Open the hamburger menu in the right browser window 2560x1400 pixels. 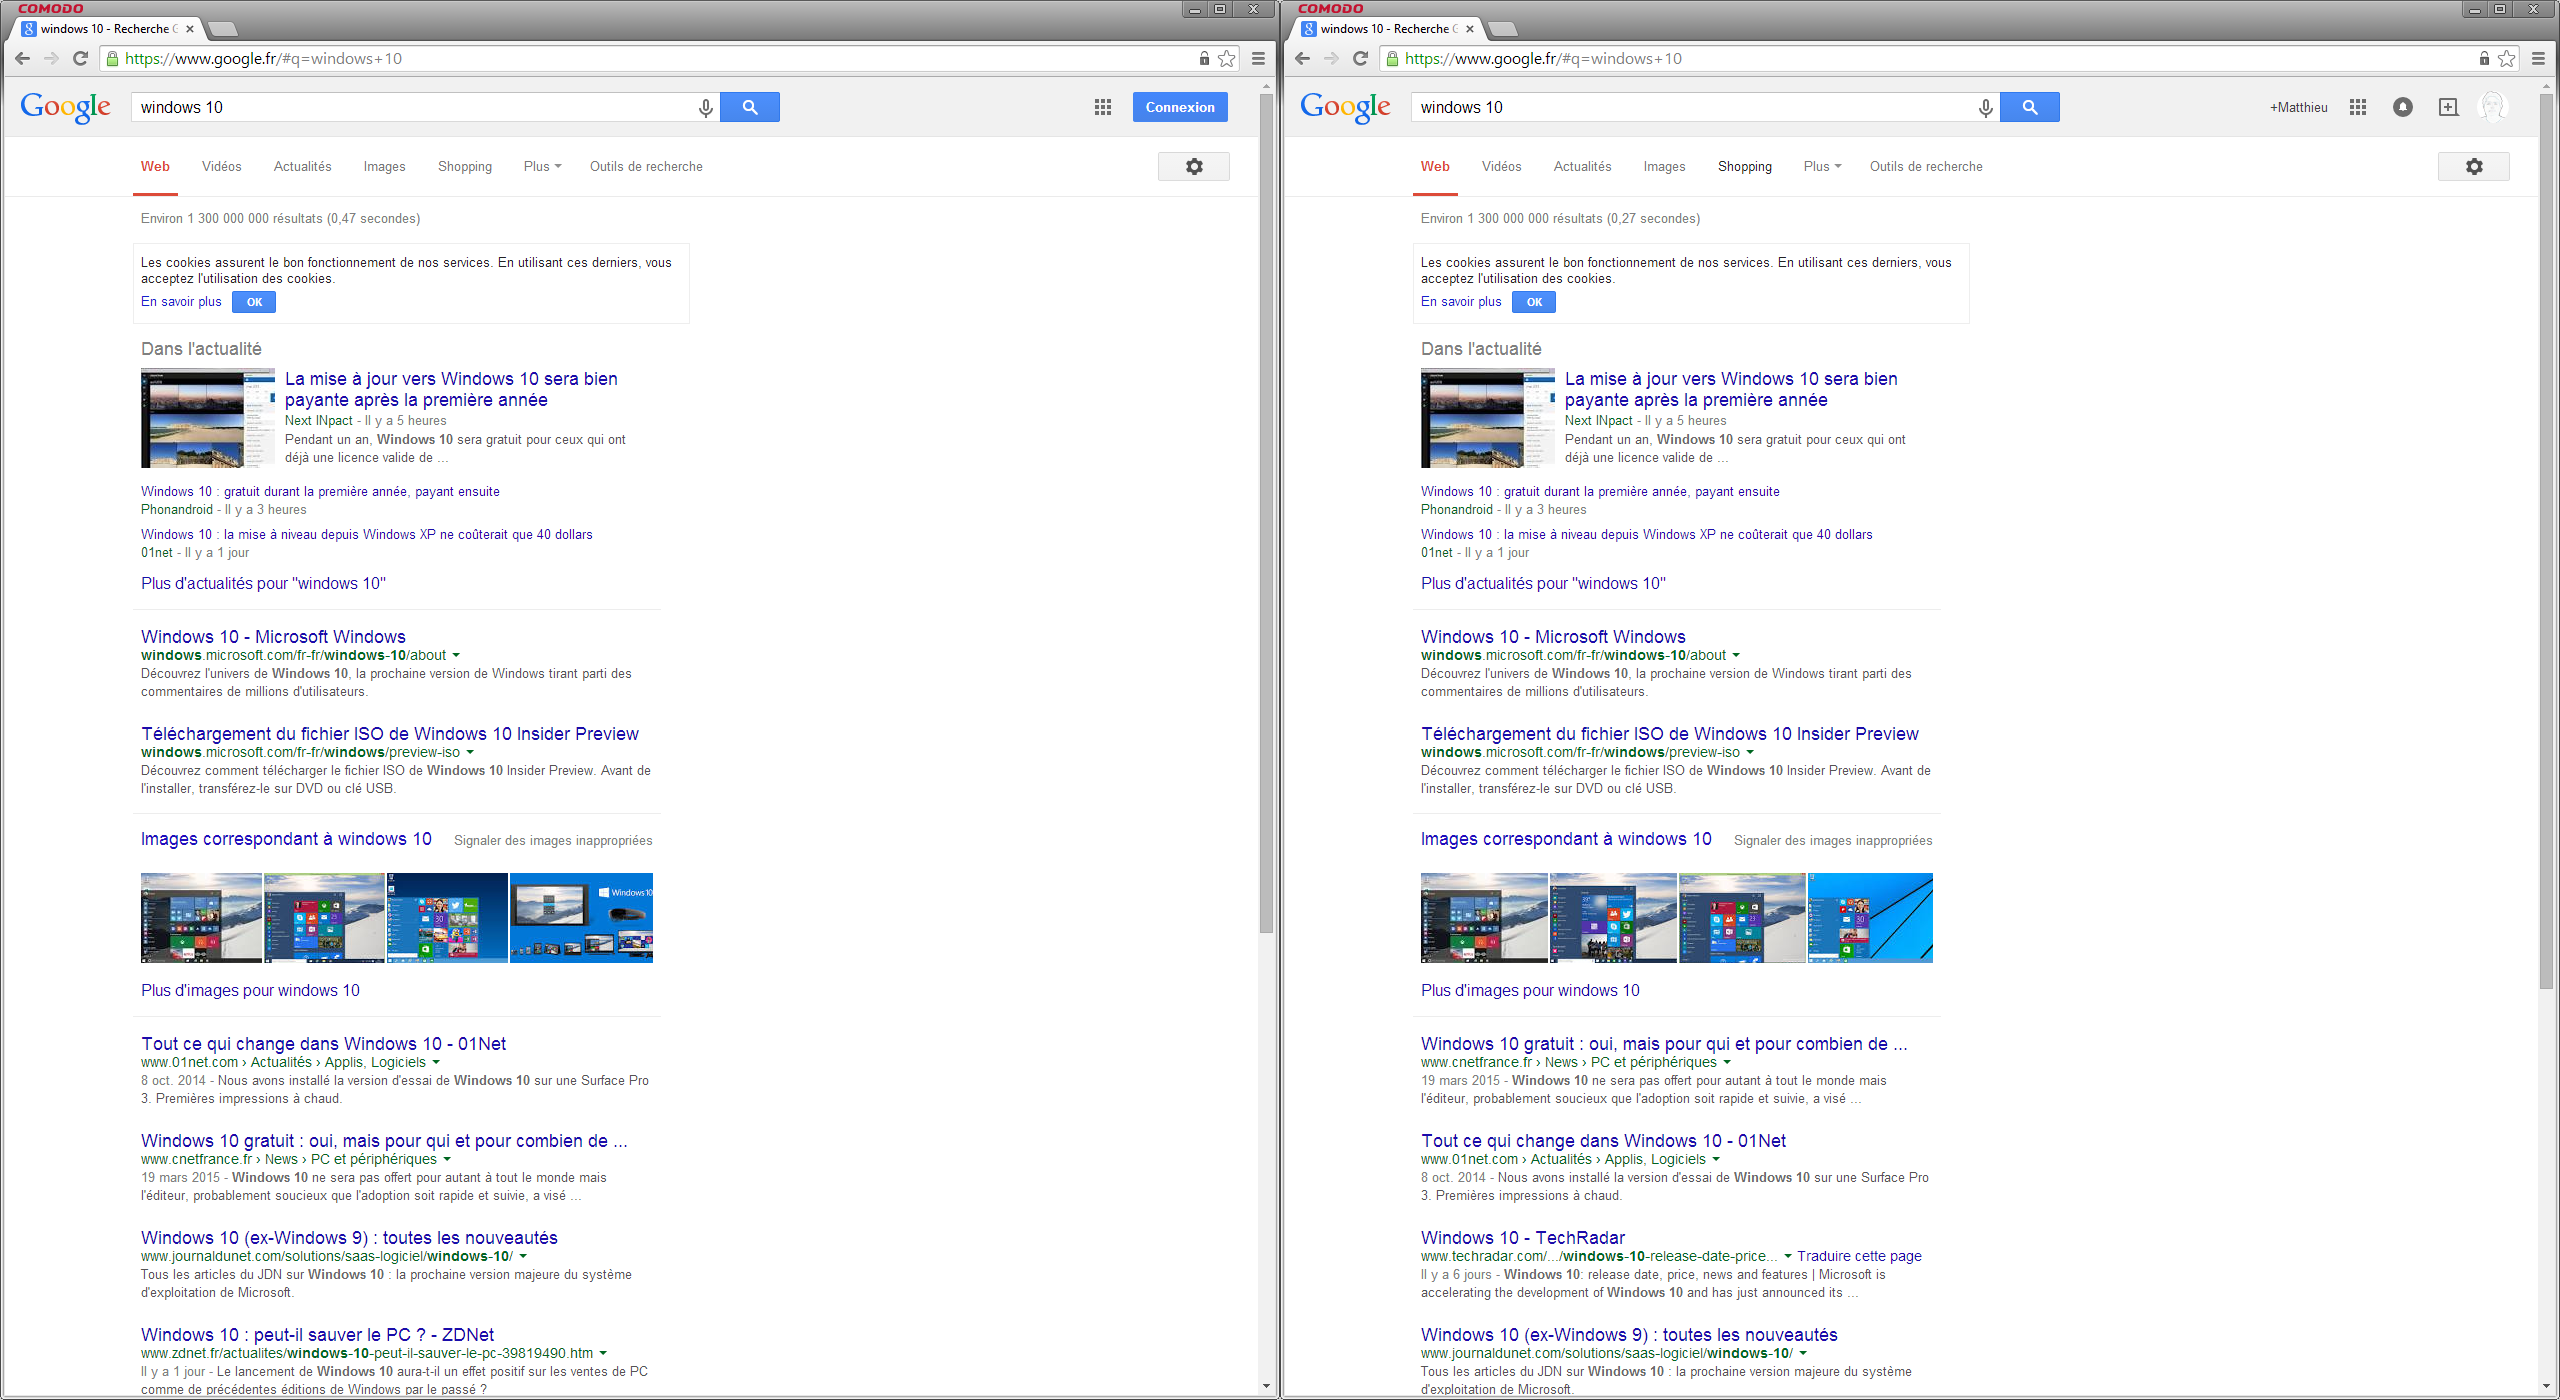tap(2539, 59)
